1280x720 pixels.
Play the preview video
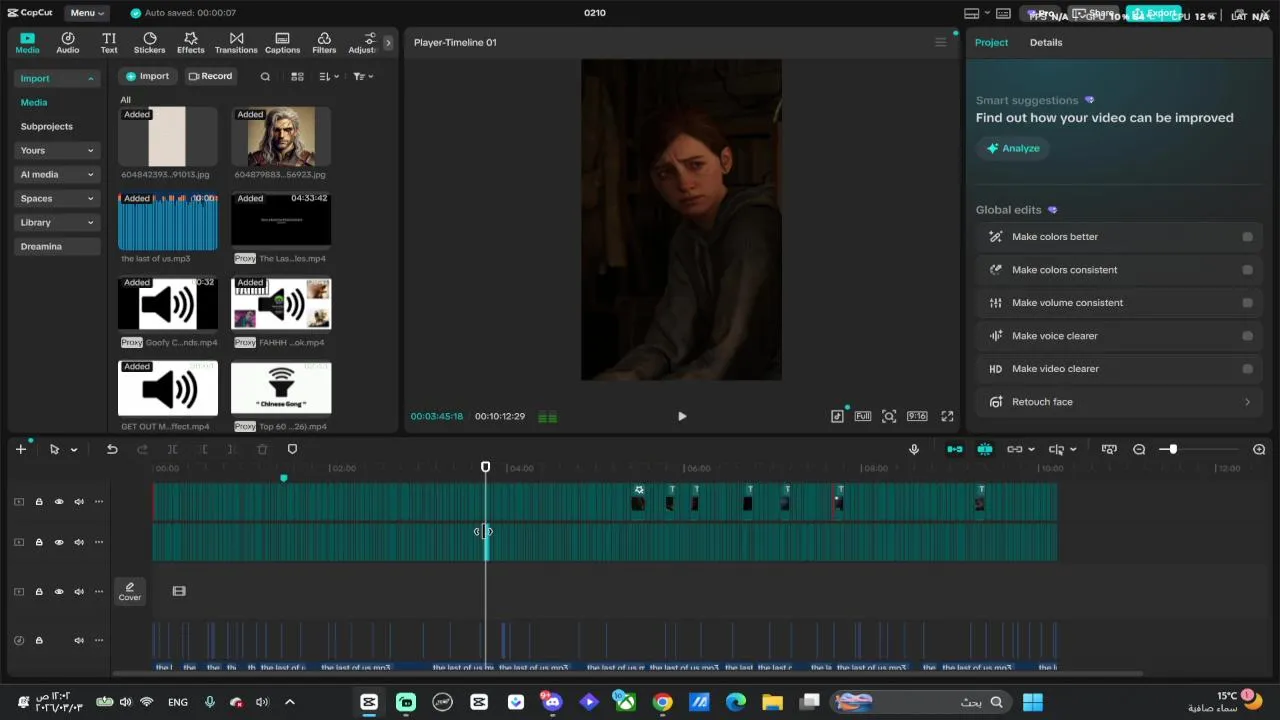coord(682,416)
